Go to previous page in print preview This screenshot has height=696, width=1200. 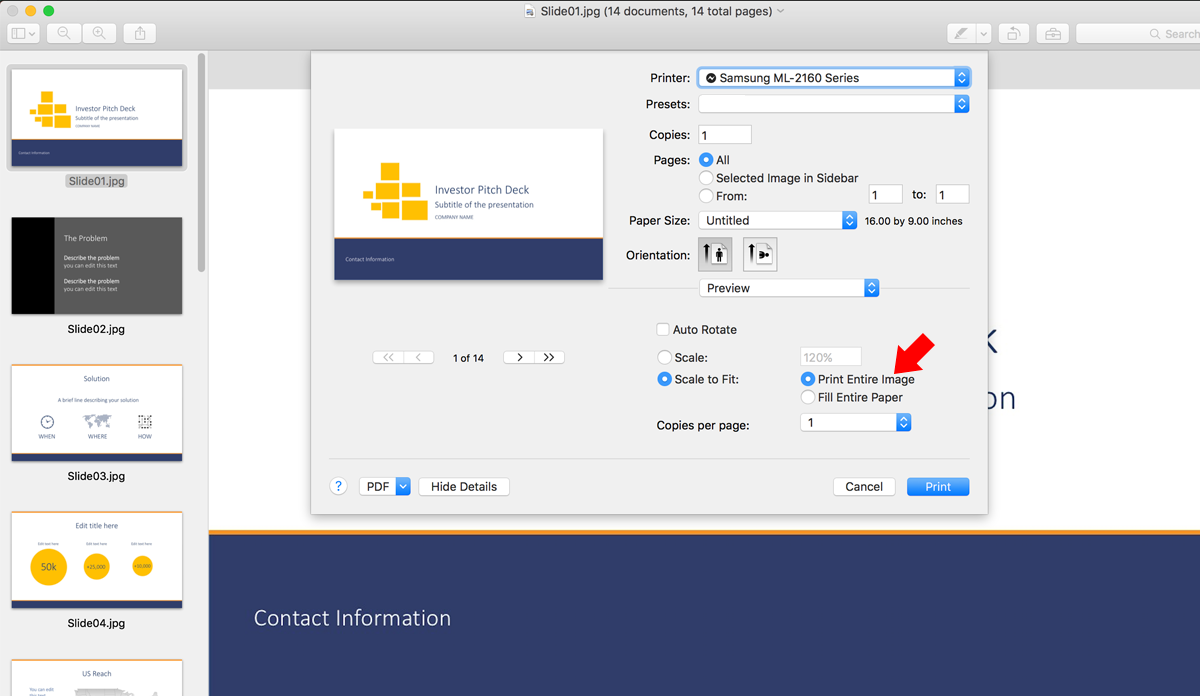pyautogui.click(x=419, y=357)
